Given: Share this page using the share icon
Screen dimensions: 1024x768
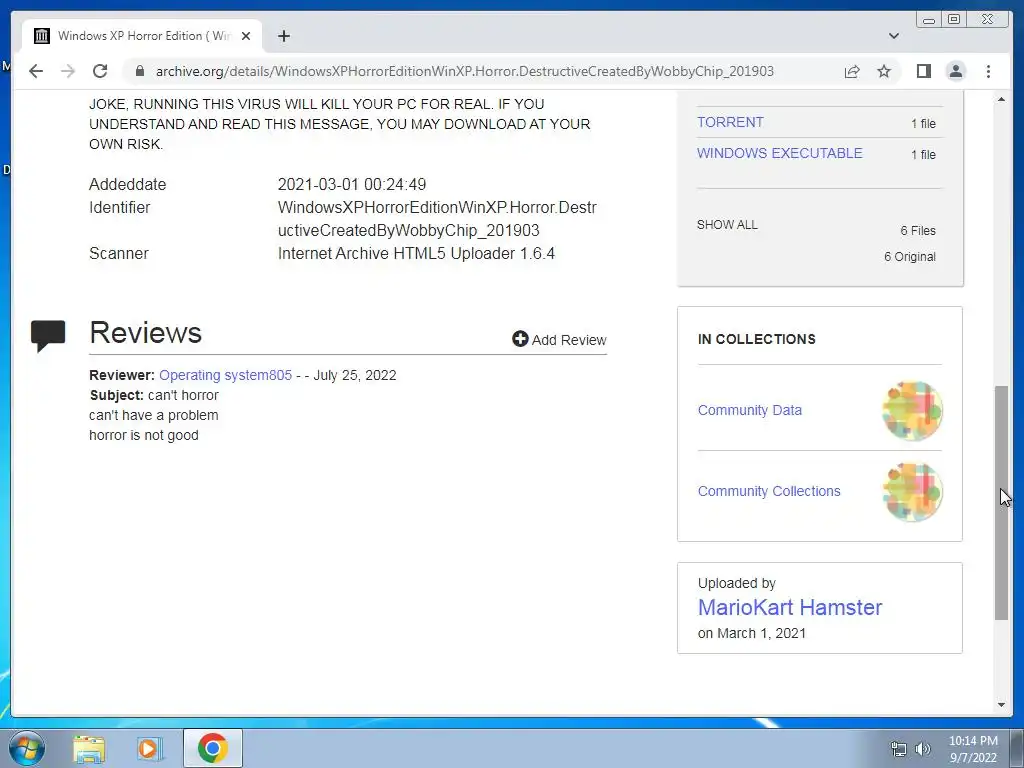Looking at the screenshot, I should tap(852, 71).
